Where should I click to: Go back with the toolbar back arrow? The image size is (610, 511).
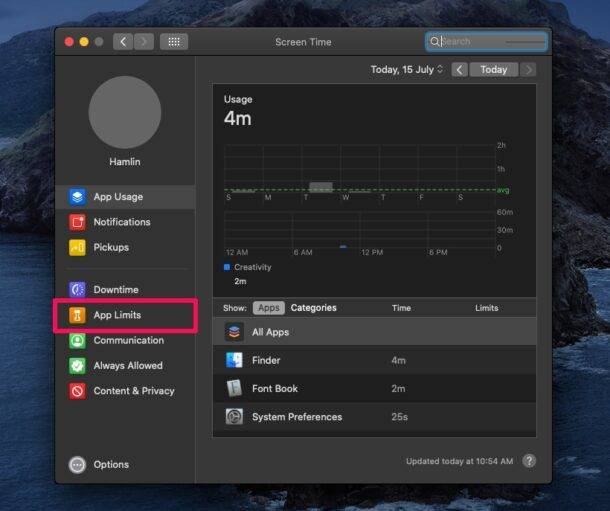(x=123, y=42)
